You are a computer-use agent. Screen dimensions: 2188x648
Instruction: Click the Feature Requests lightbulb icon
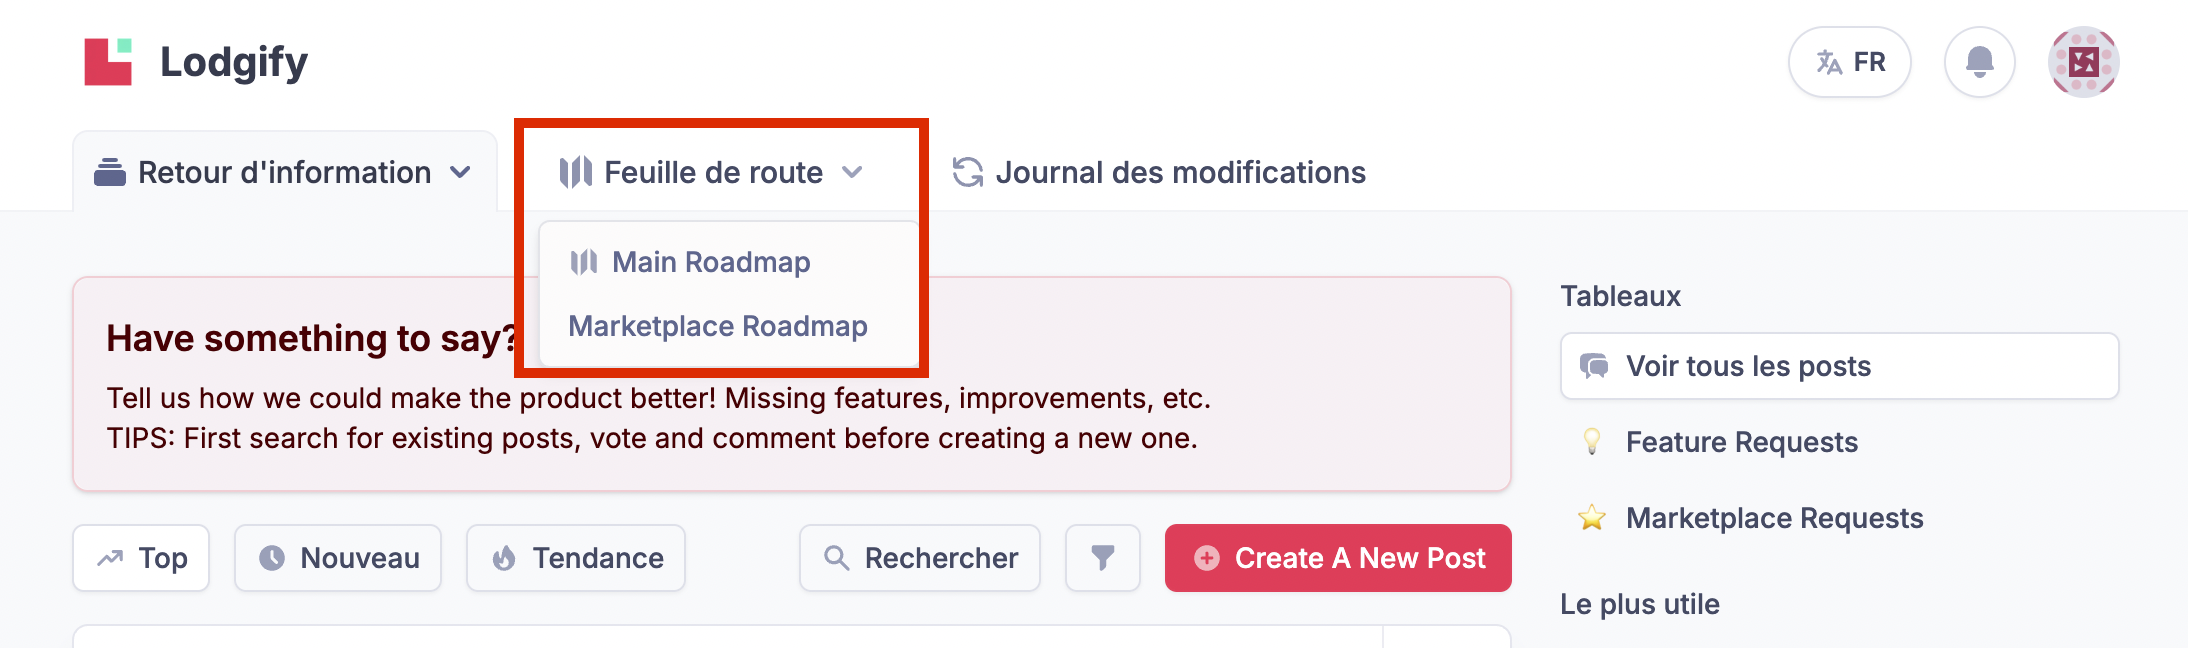click(x=1592, y=442)
